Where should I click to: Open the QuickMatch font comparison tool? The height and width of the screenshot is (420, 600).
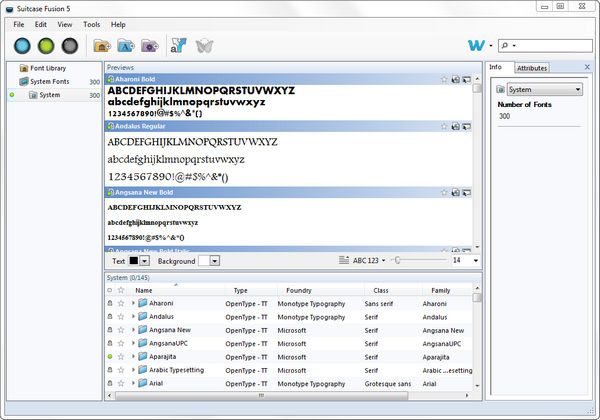179,46
